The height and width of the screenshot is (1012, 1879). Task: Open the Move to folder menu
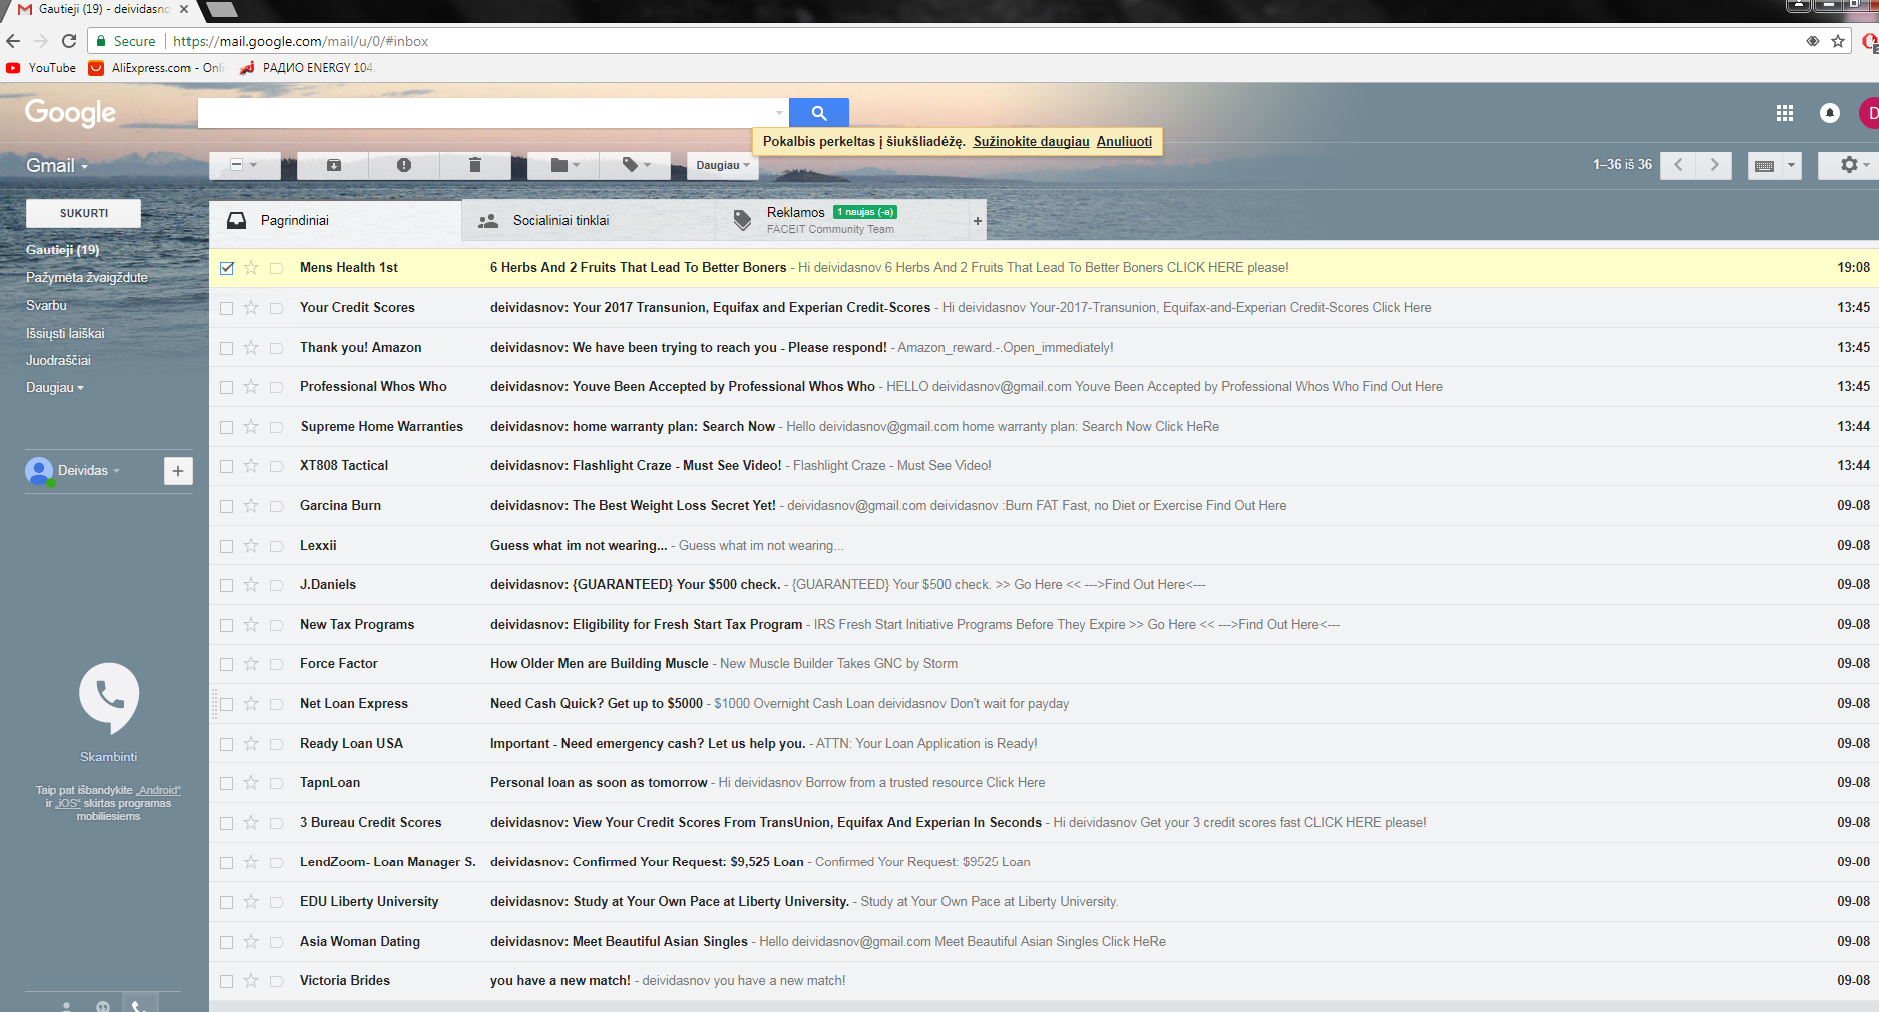point(564,165)
